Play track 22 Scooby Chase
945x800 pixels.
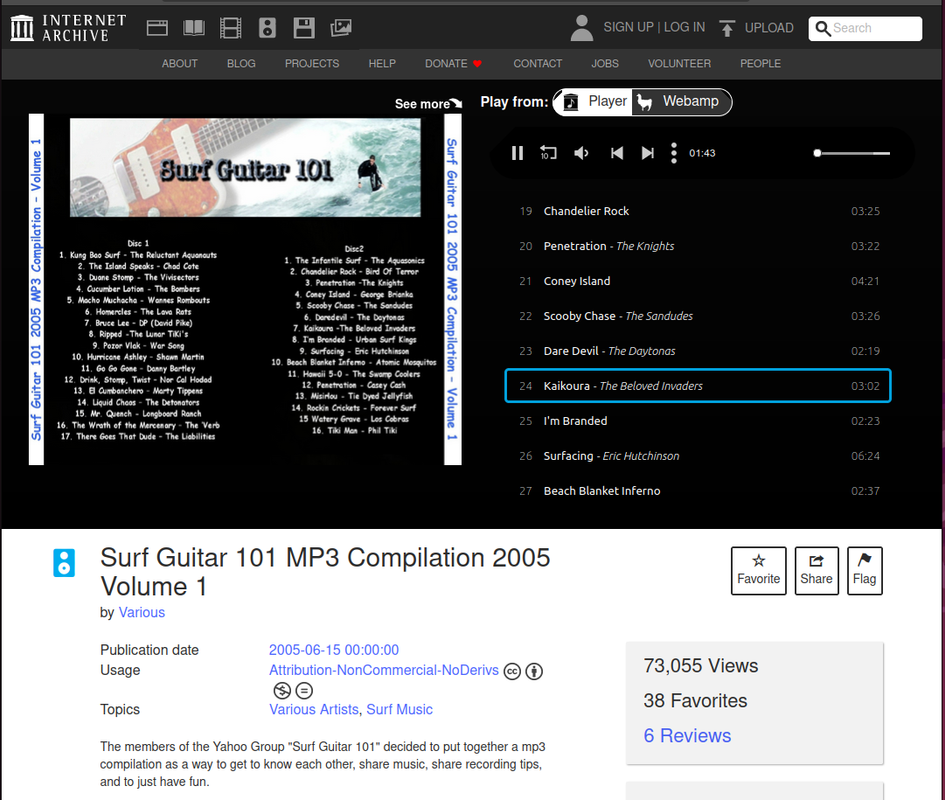tap(699, 316)
